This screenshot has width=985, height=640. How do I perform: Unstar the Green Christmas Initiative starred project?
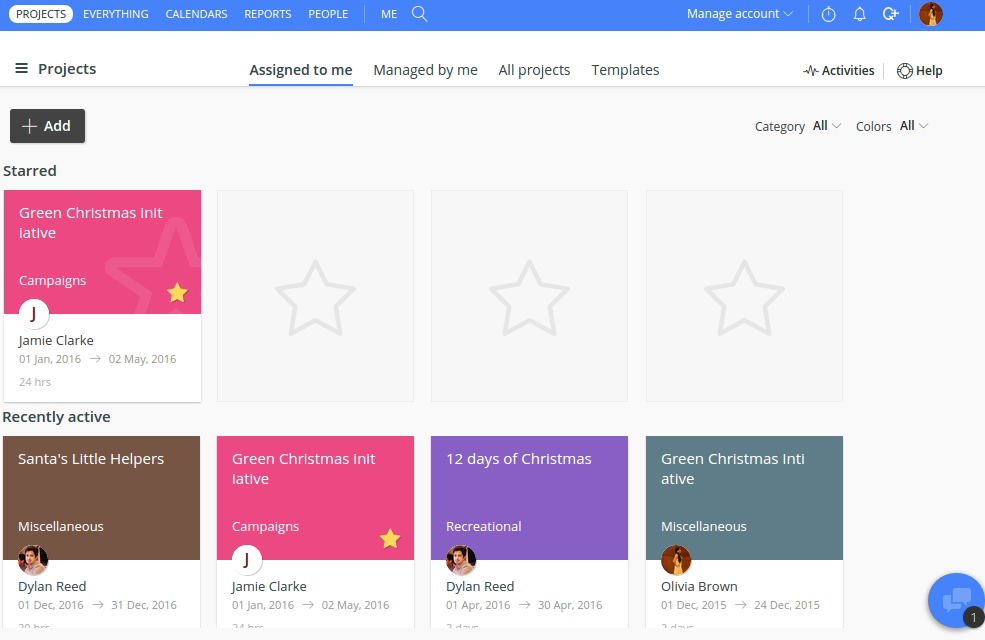tap(176, 293)
